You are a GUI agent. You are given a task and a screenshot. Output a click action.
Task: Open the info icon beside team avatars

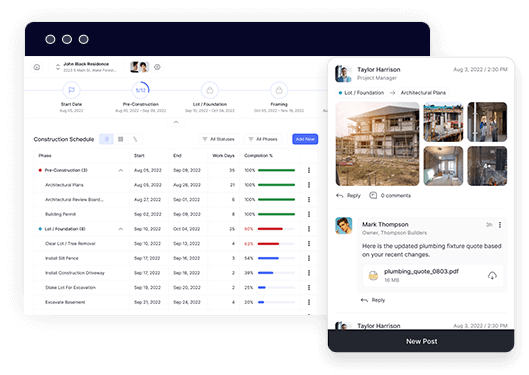coord(157,67)
